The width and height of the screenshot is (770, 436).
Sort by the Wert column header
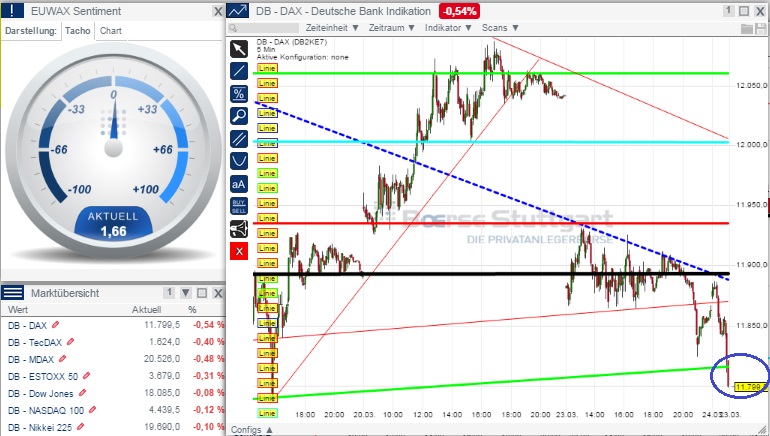click(18, 310)
